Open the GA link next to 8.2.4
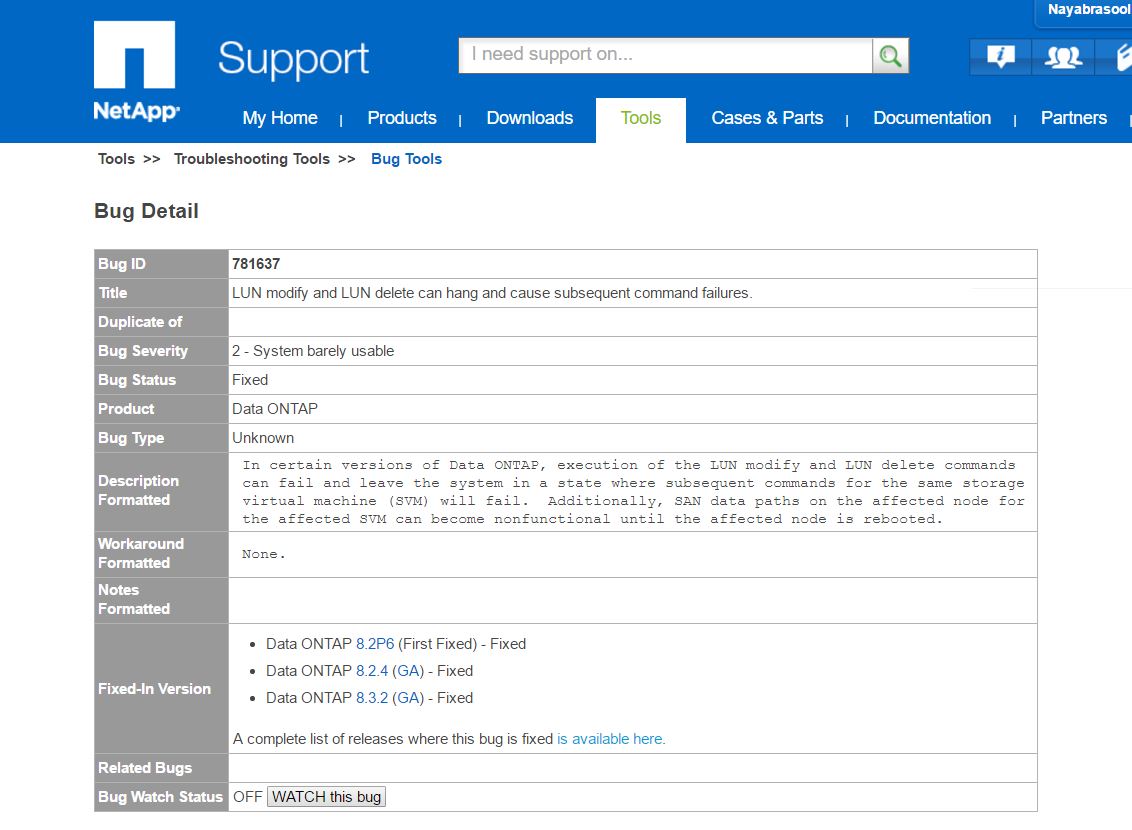 (408, 670)
